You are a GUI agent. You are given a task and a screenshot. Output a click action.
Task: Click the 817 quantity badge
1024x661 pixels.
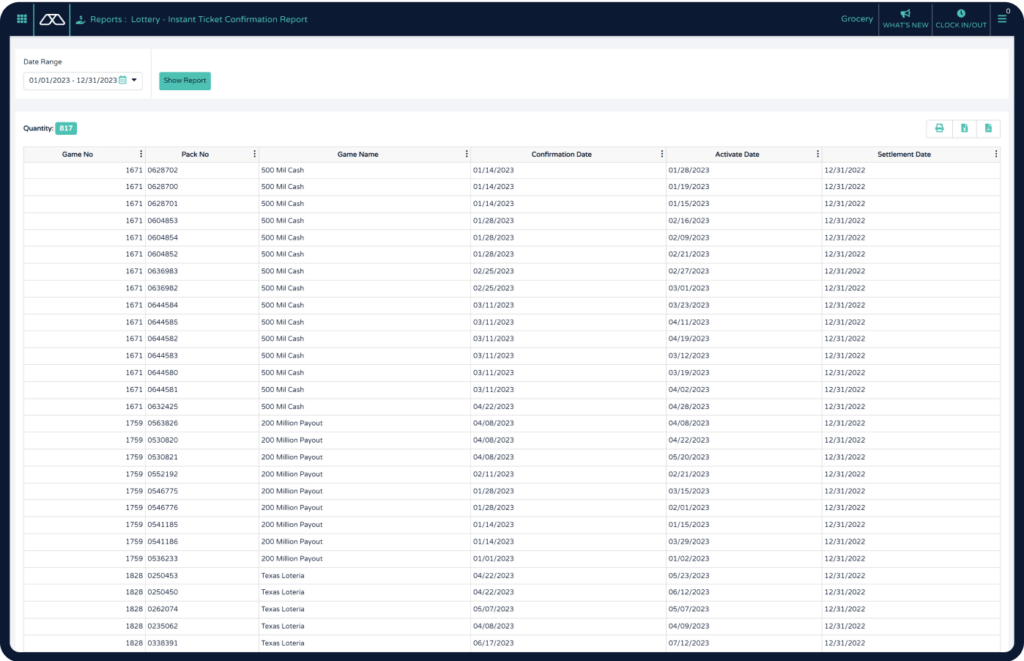pos(65,128)
